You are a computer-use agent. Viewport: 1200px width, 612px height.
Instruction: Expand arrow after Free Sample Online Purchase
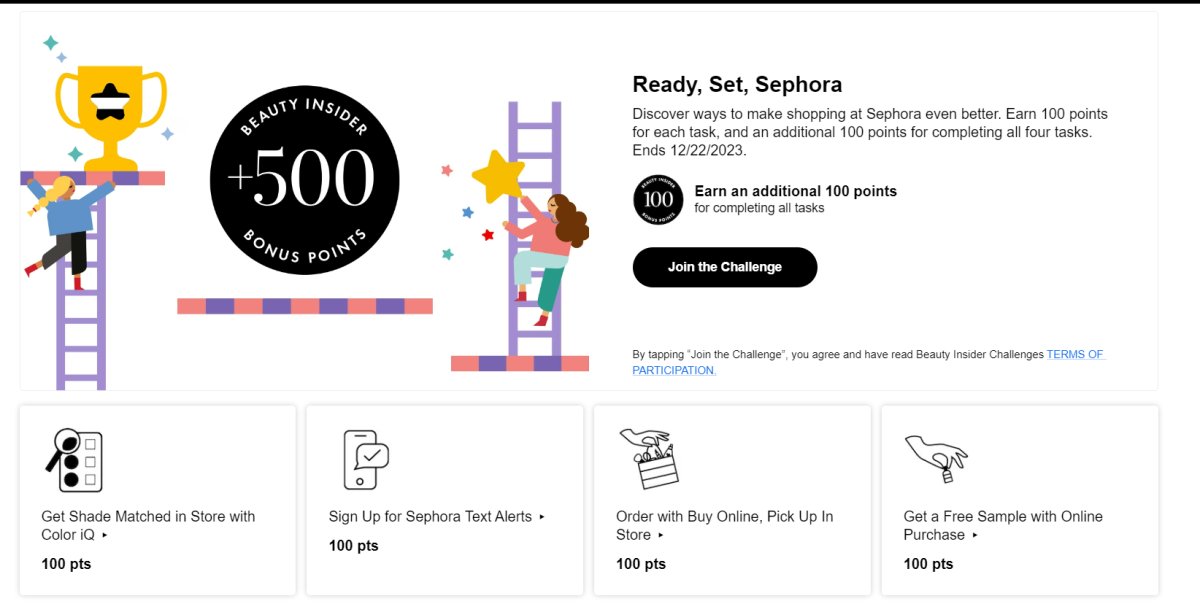[x=975, y=535]
